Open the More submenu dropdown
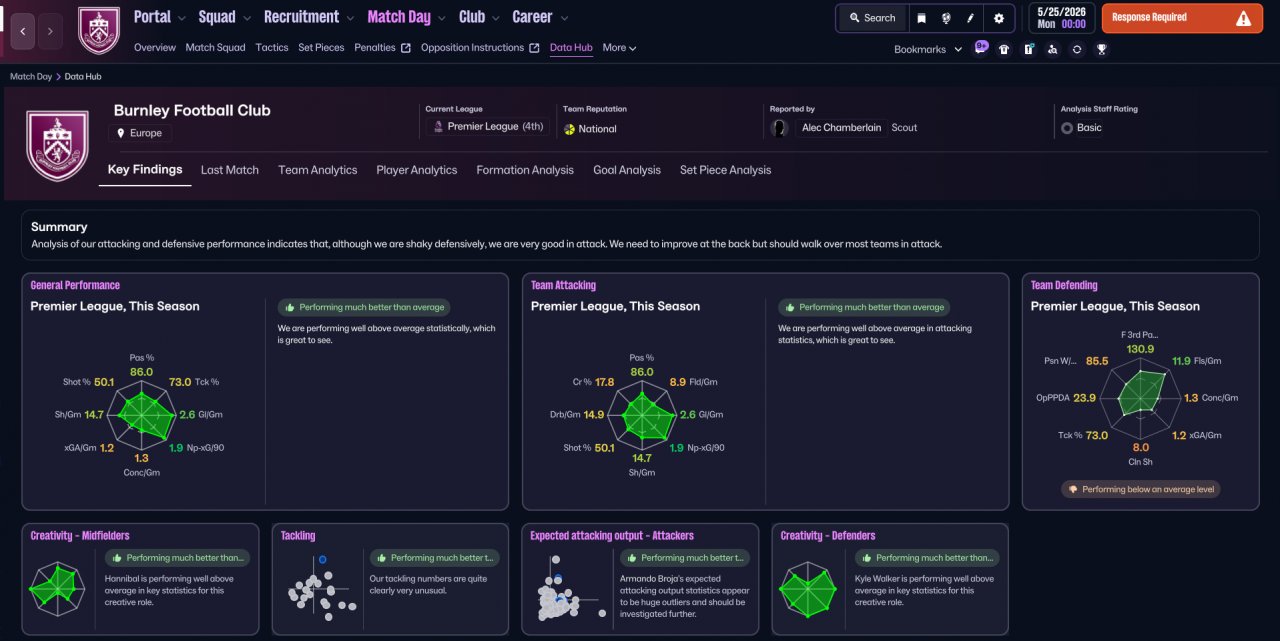Screen dimensions: 1280x641 pyautogui.click(x=619, y=48)
